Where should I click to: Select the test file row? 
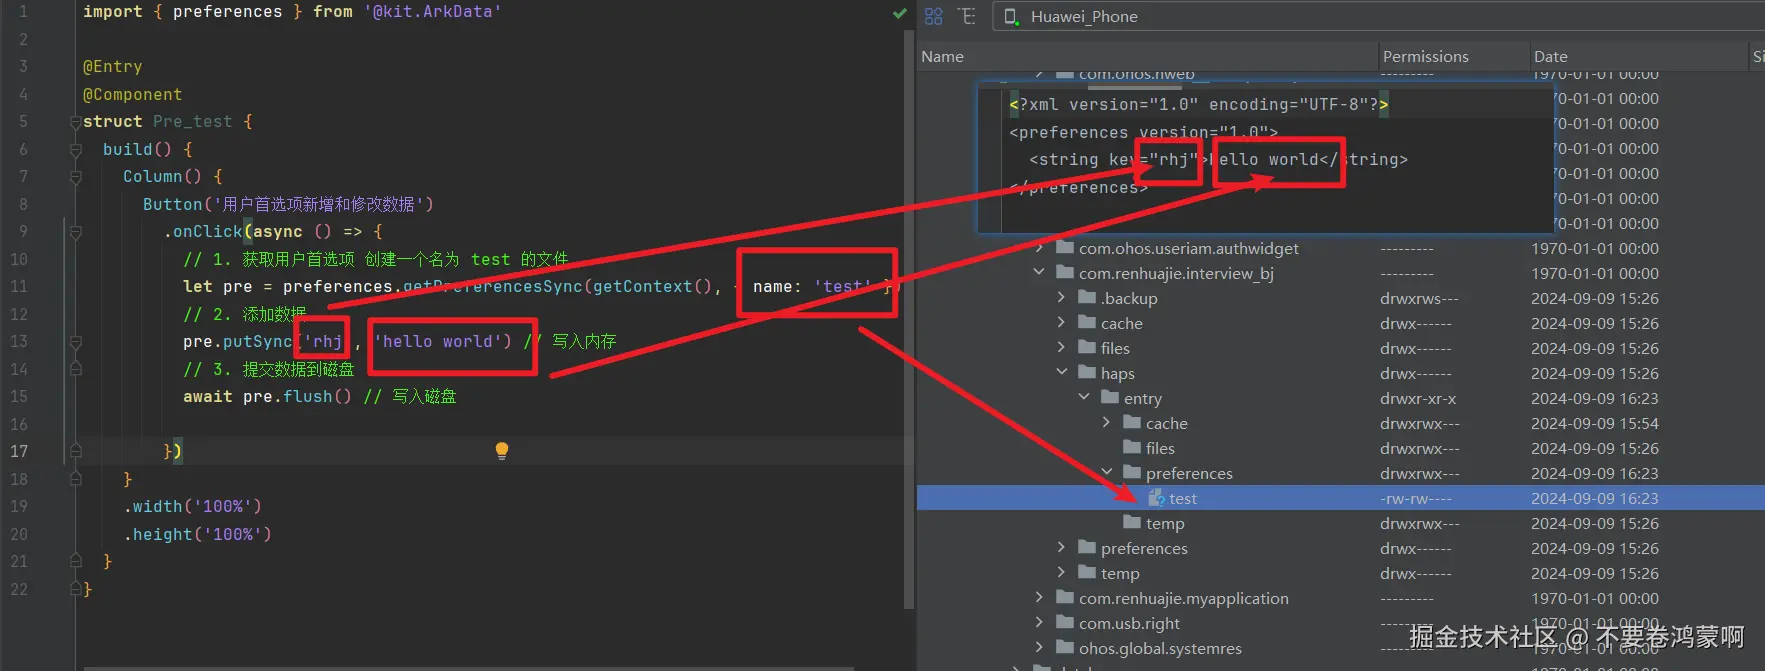pyautogui.click(x=1340, y=498)
